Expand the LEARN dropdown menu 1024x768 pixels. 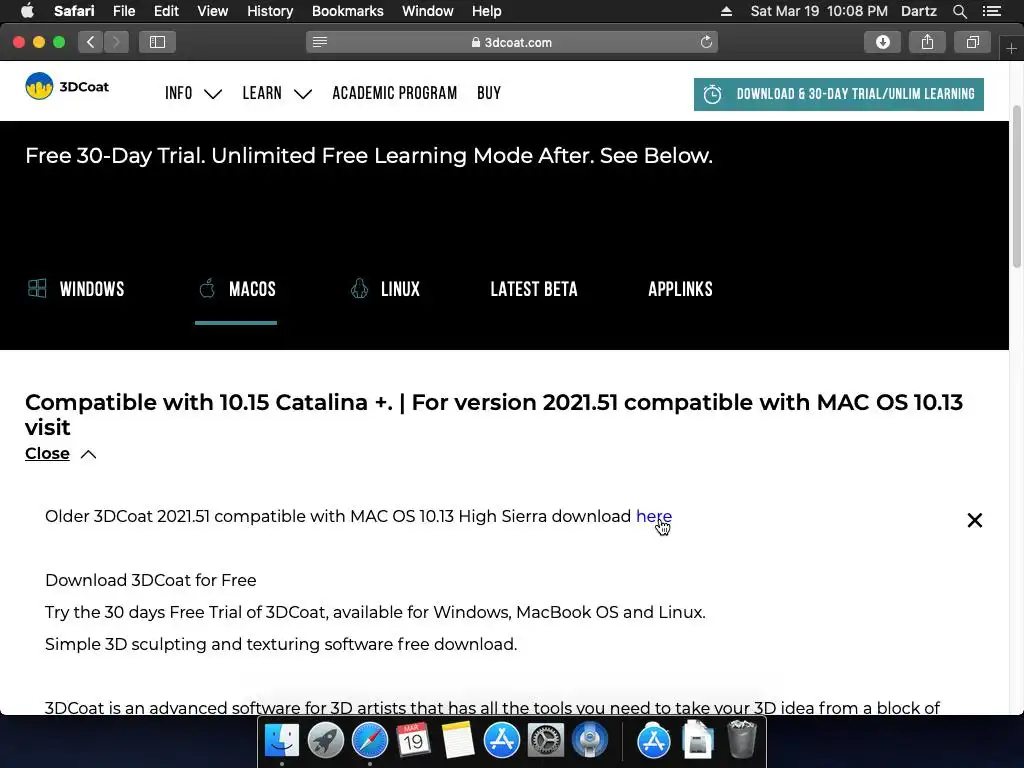click(276, 93)
